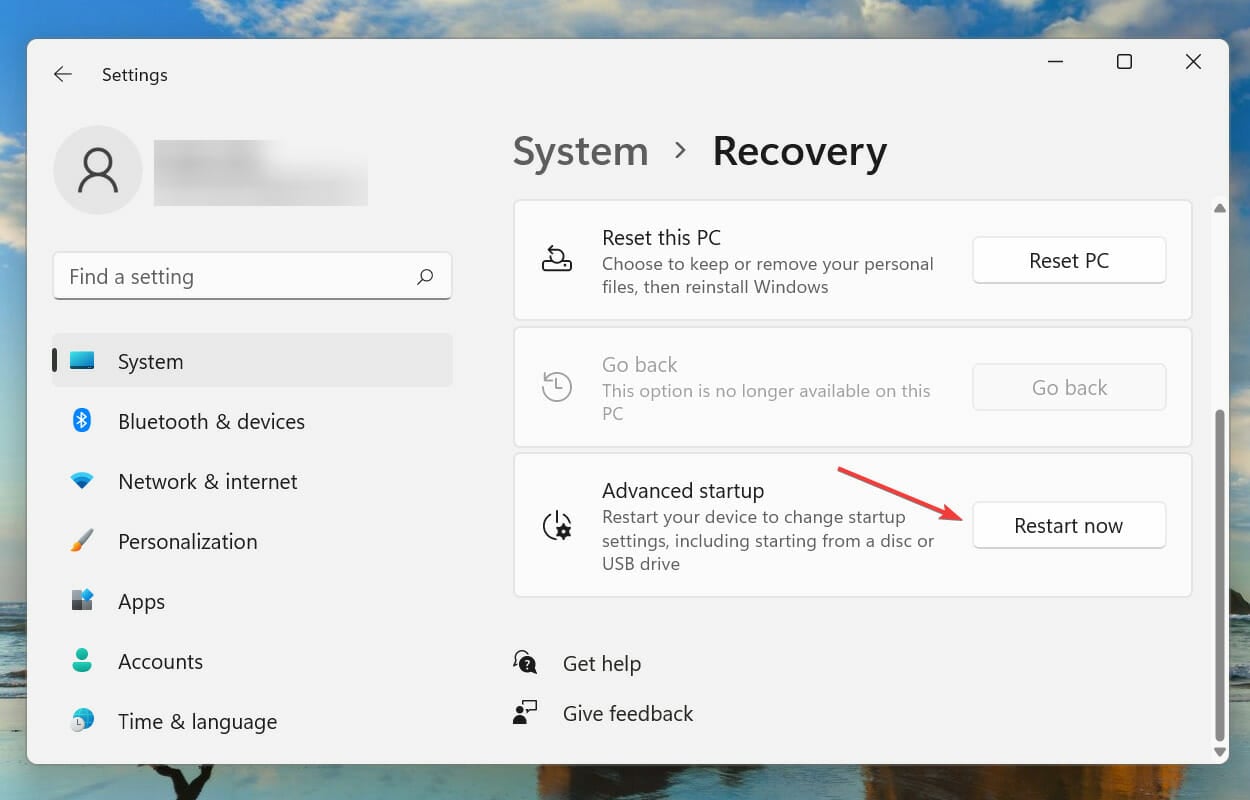Close the Settings window
The image size is (1250, 800).
point(1193,62)
